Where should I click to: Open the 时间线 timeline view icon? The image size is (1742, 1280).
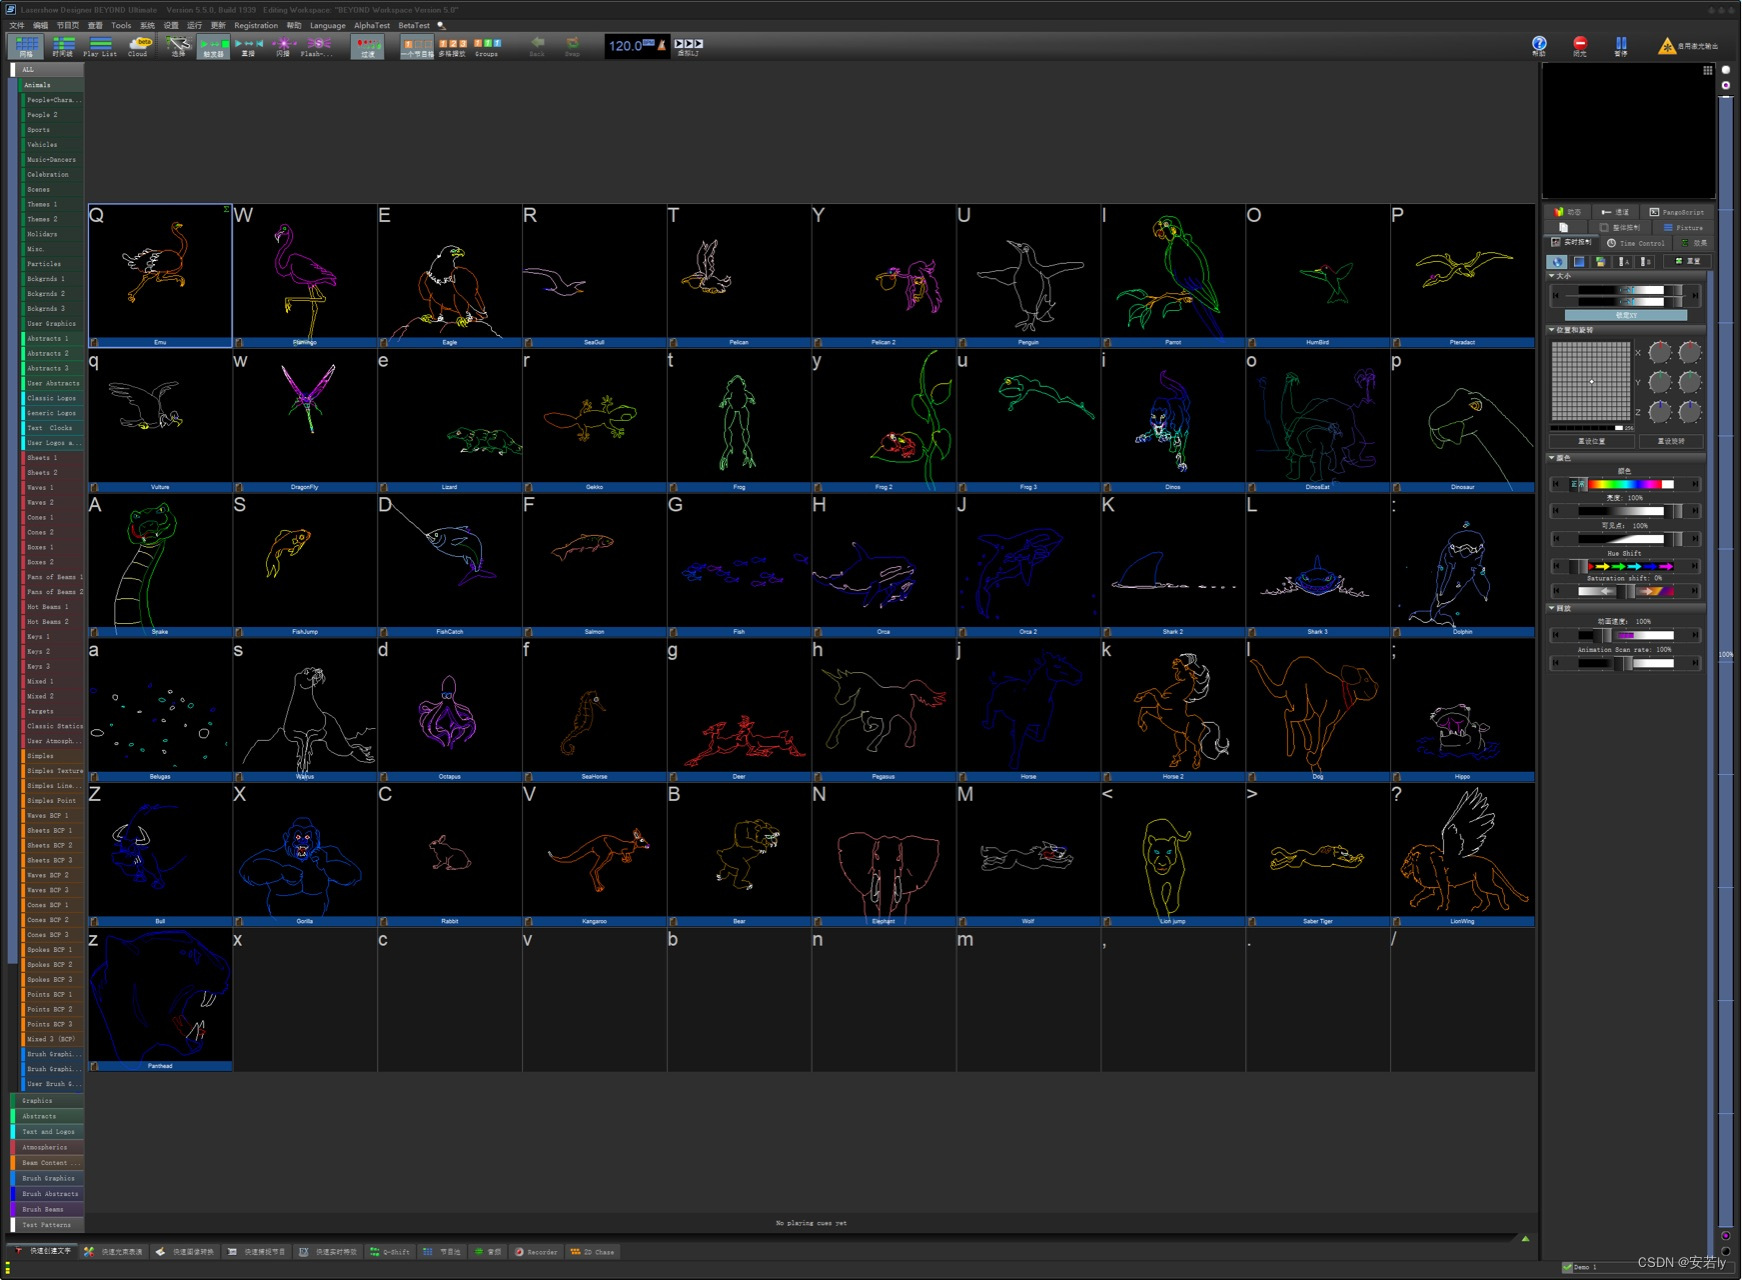(x=62, y=46)
